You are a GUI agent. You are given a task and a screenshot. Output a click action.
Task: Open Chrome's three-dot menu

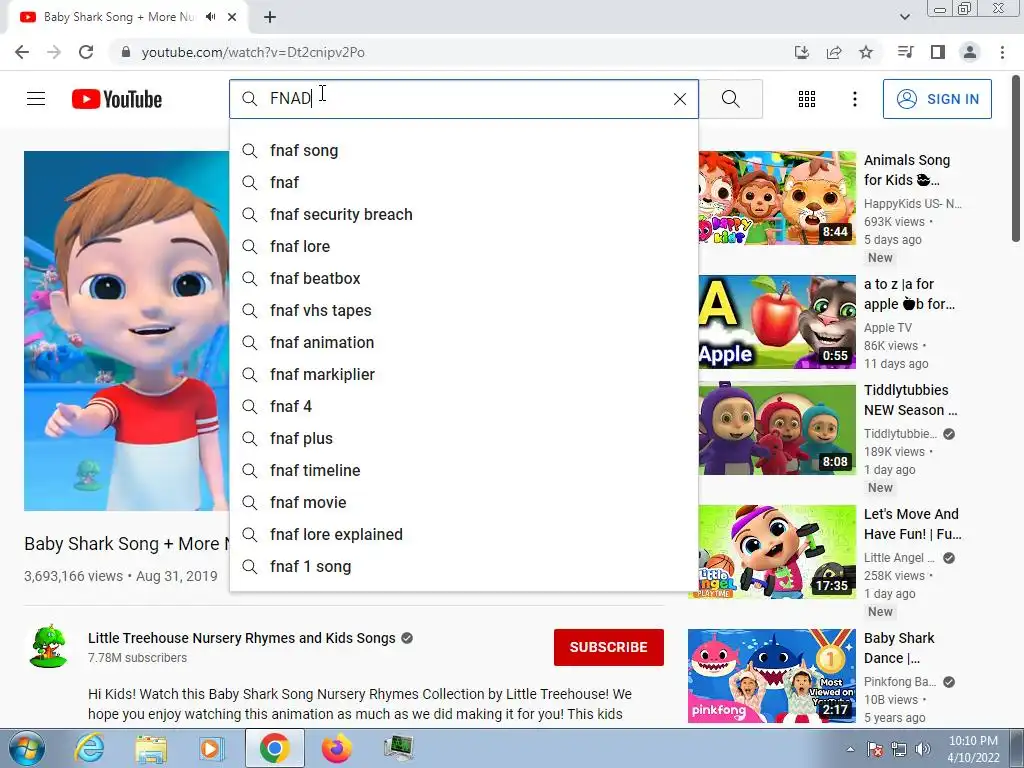(1002, 52)
